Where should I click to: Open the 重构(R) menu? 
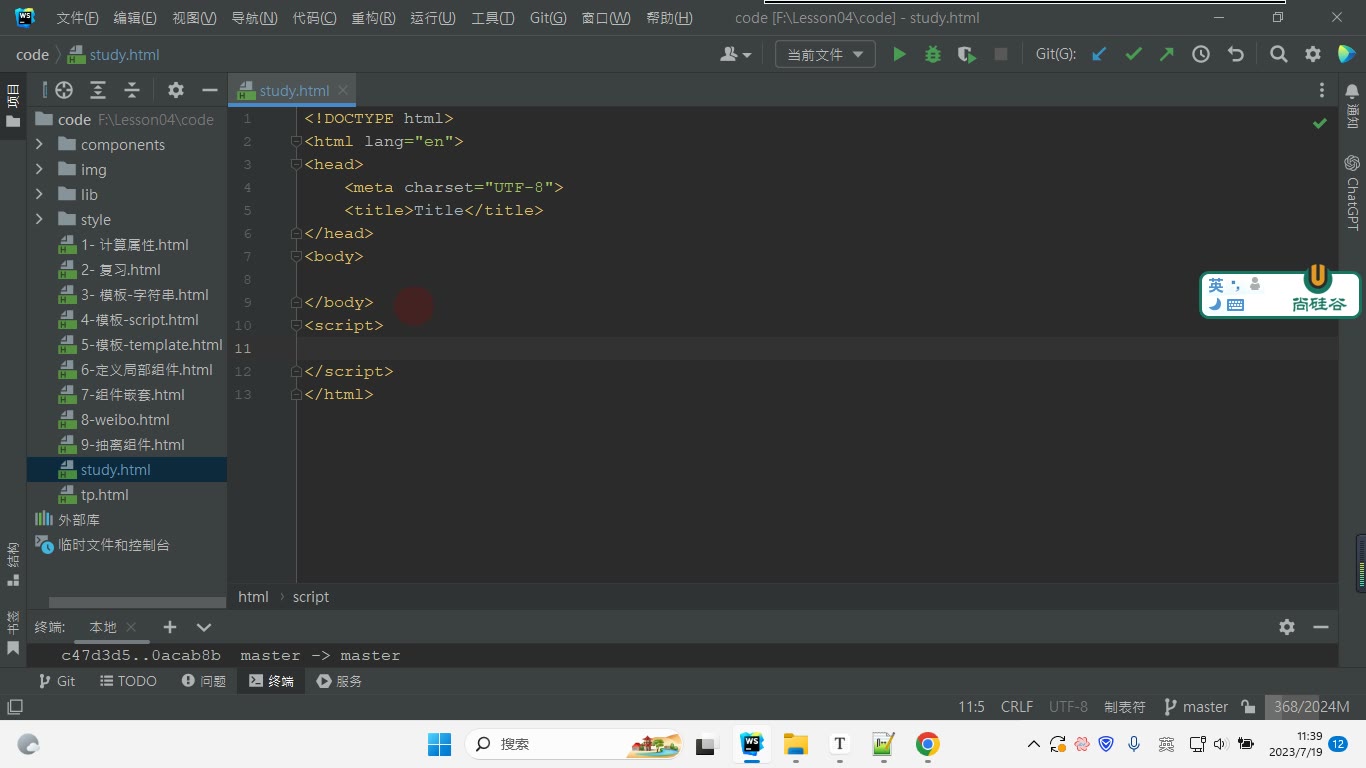coord(373,18)
